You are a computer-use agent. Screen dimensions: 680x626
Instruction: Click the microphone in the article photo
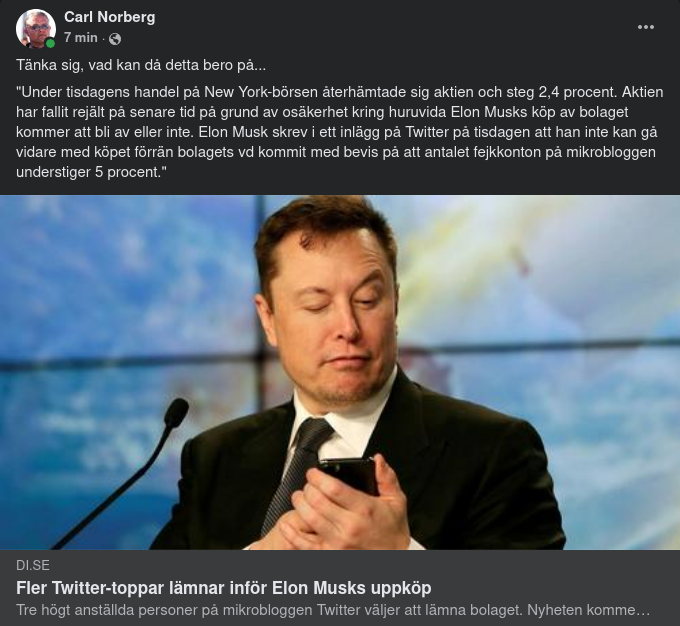[176, 413]
